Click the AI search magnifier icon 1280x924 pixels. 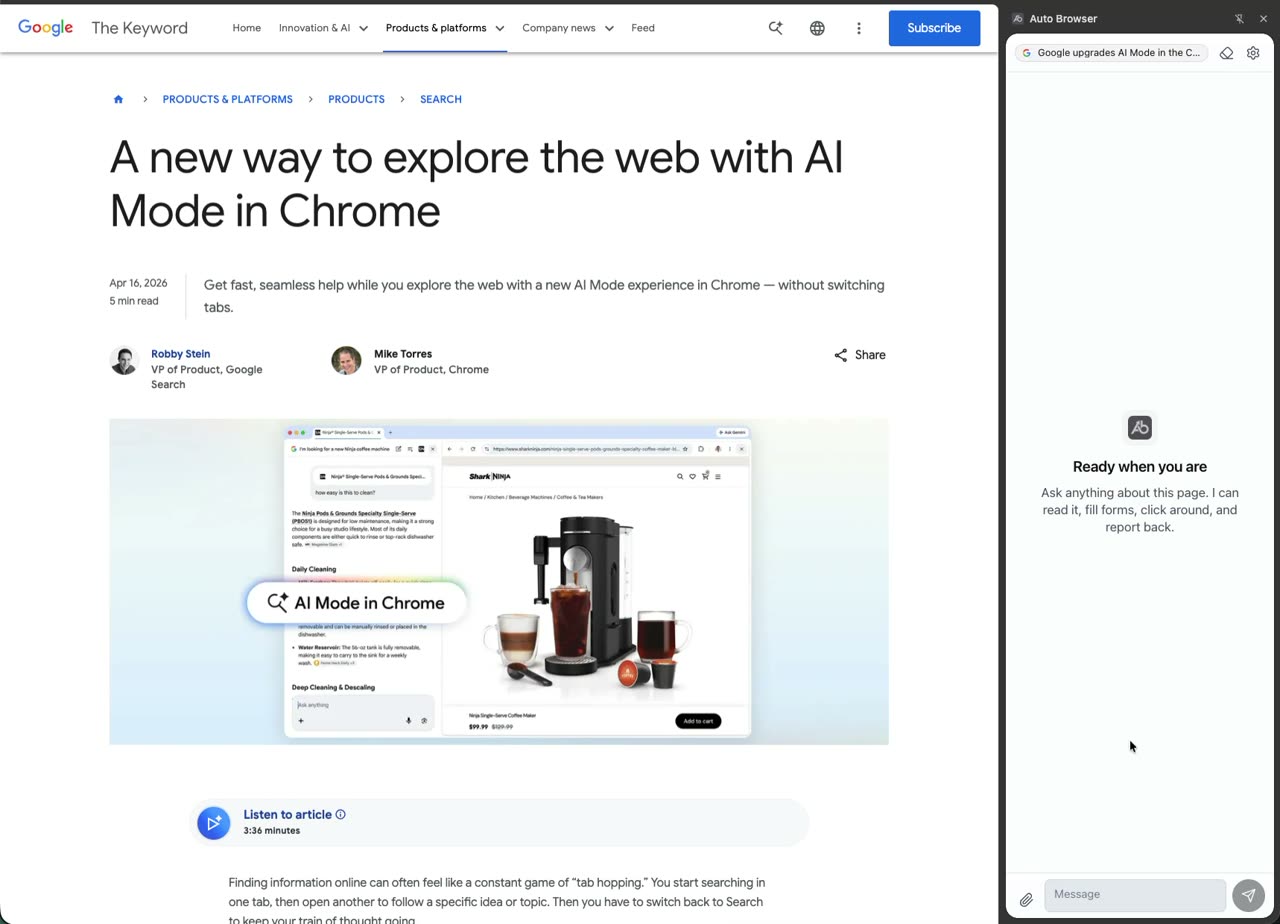[775, 28]
